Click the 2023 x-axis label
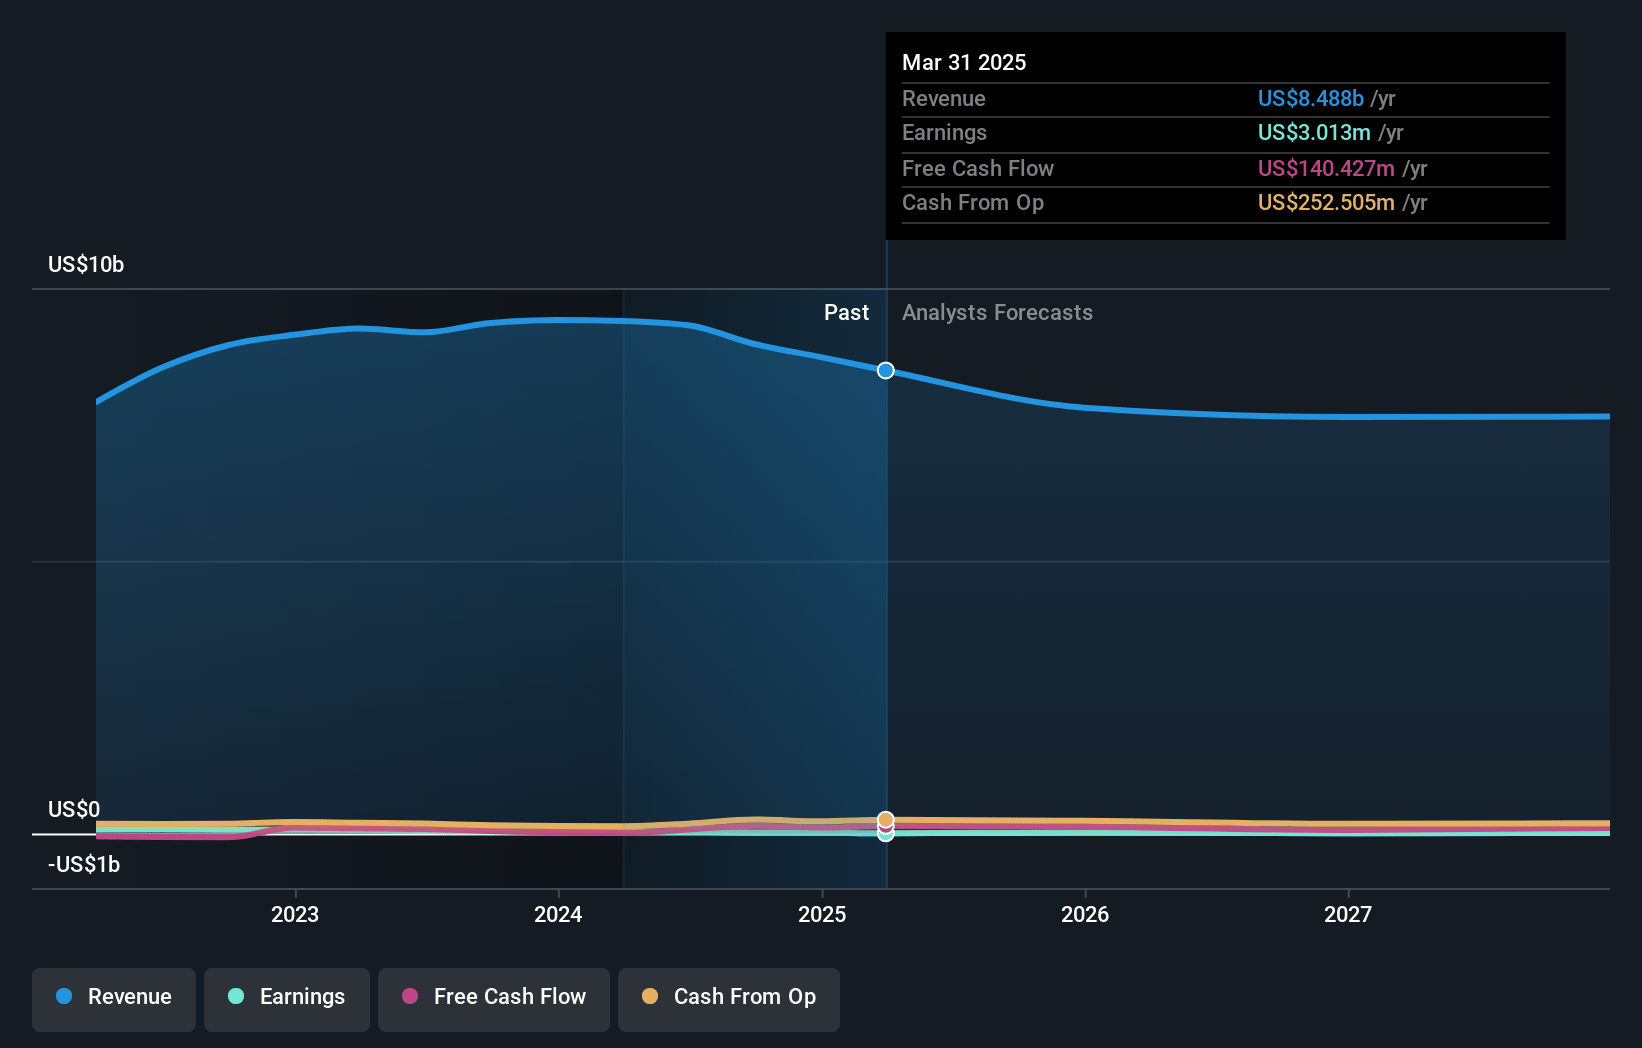The height and width of the screenshot is (1048, 1642). click(x=295, y=914)
